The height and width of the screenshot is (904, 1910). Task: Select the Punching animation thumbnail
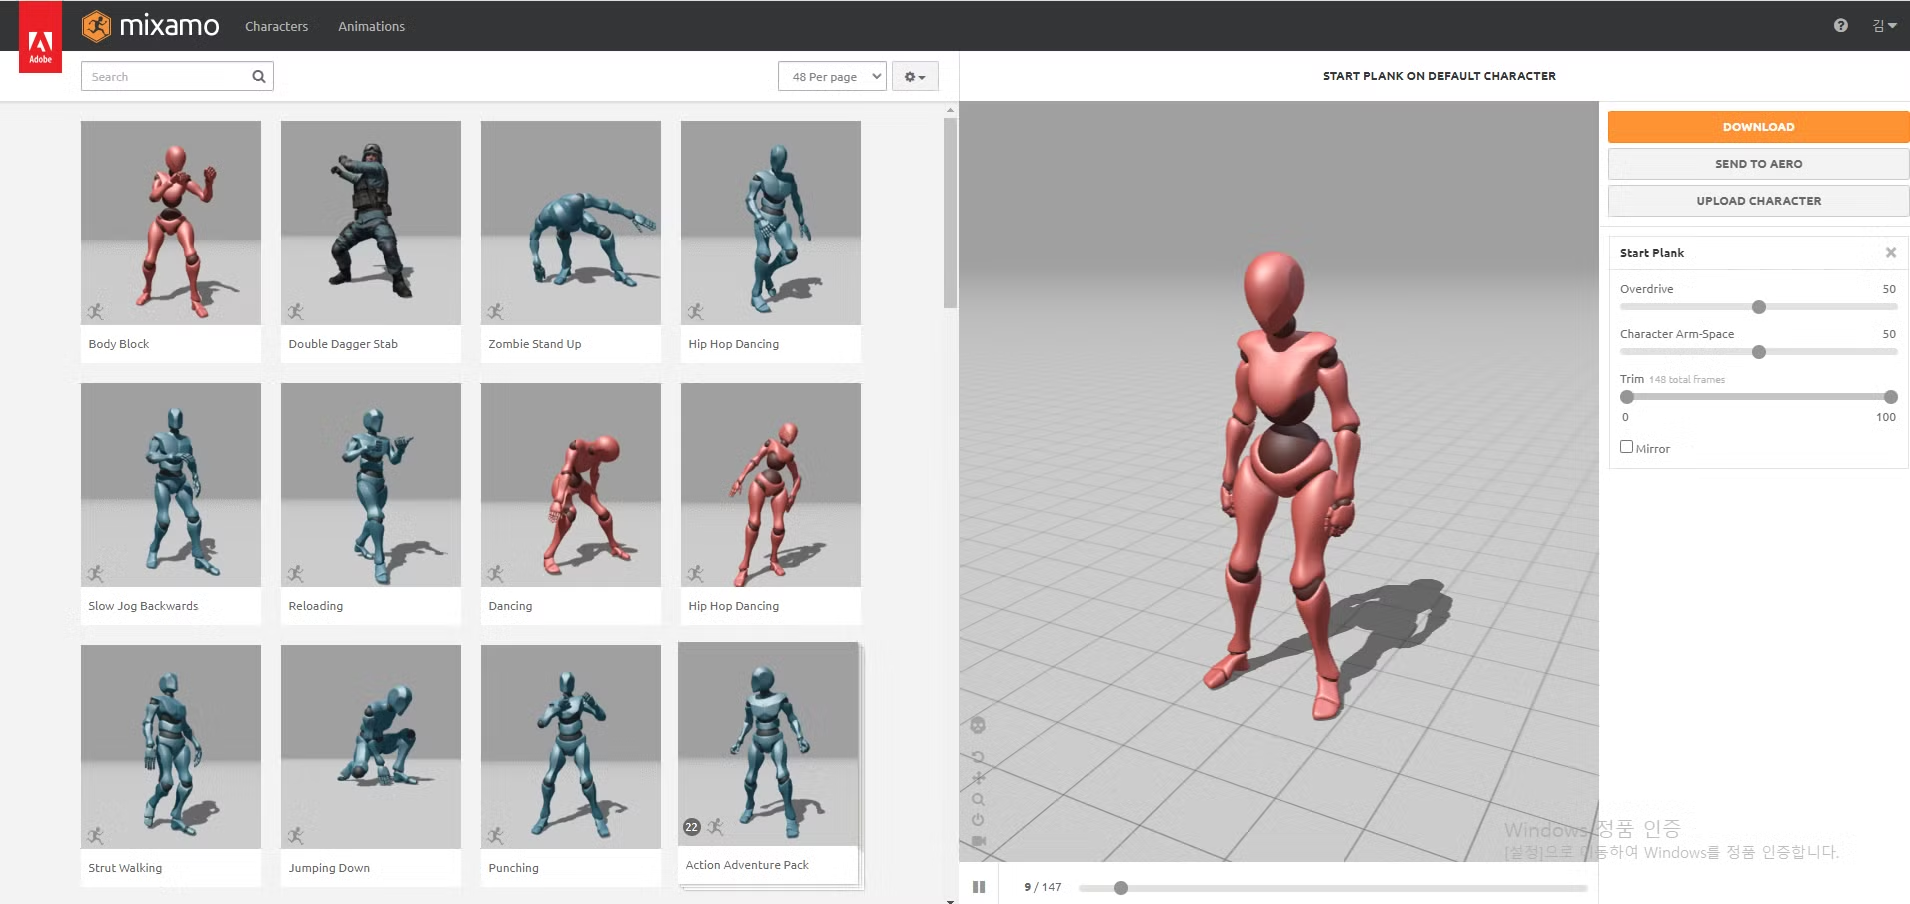click(x=571, y=747)
